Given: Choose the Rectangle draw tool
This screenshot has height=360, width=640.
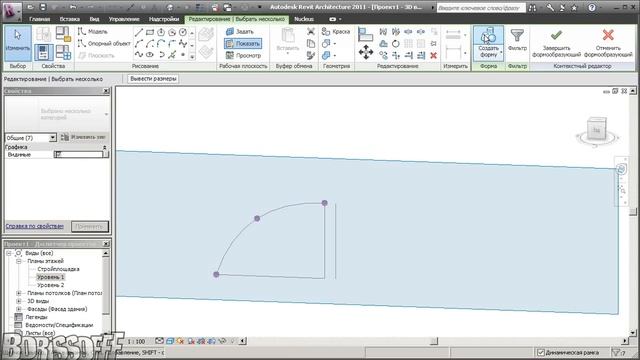Looking at the screenshot, I should (x=150, y=32).
